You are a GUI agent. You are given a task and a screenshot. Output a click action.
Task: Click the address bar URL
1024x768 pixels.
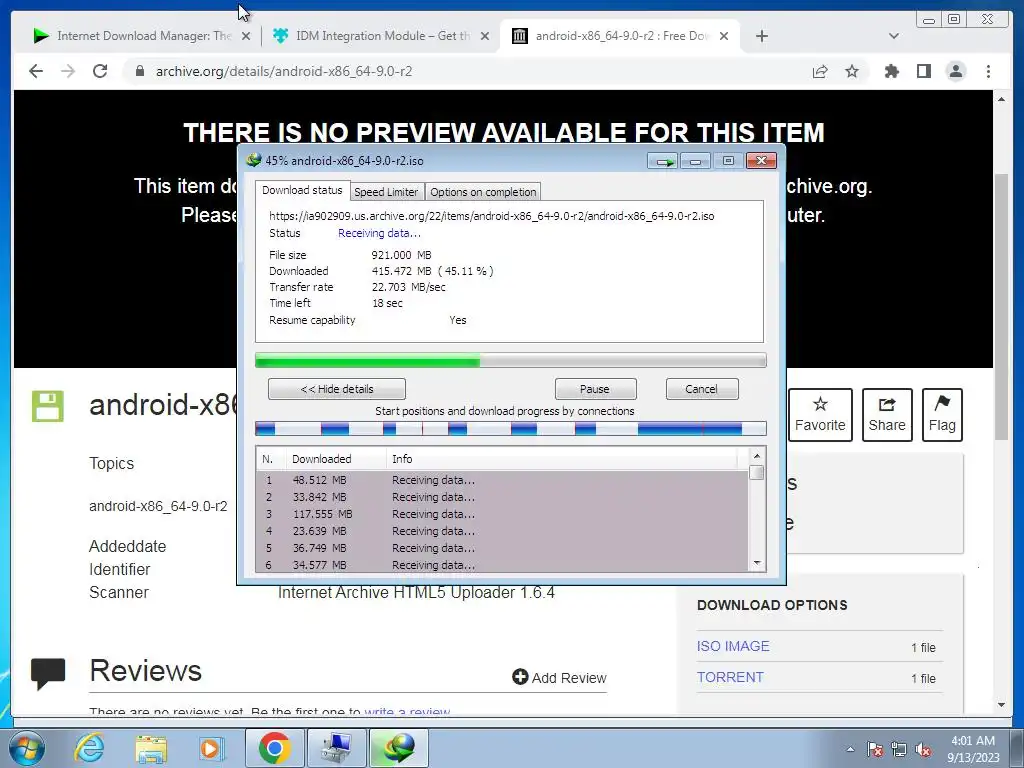(x=284, y=71)
